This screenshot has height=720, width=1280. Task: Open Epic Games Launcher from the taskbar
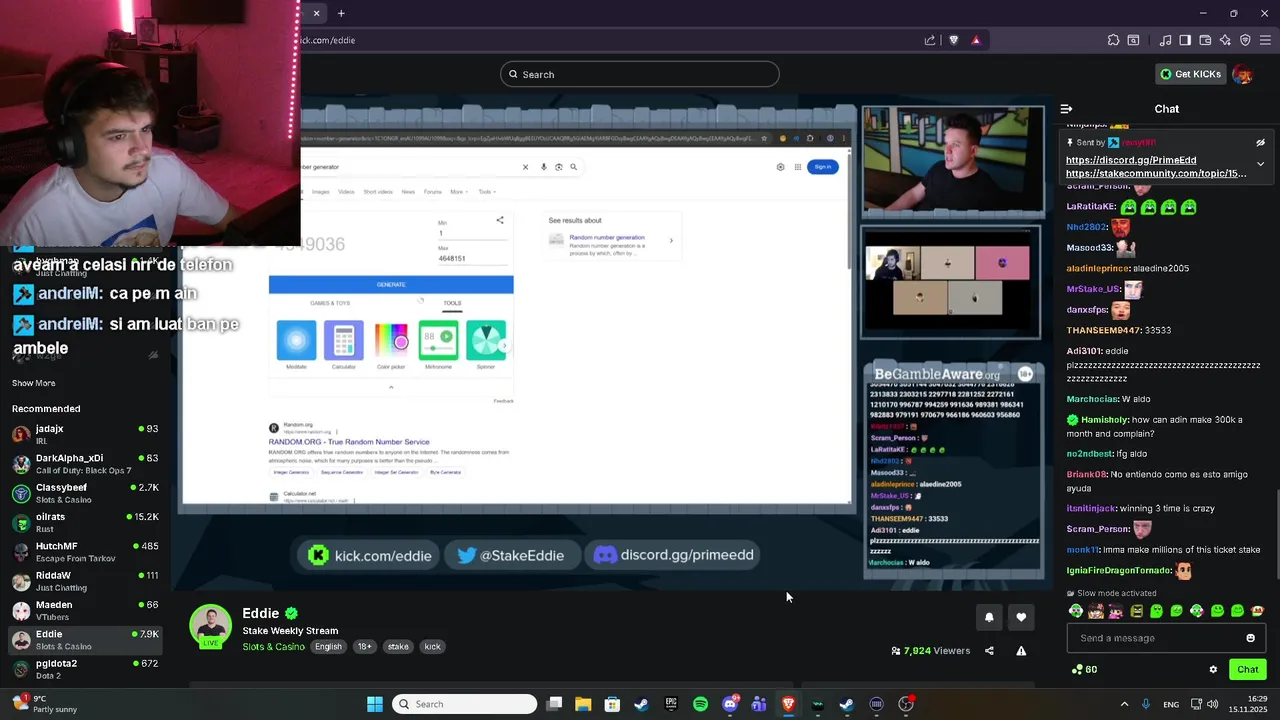pyautogui.click(x=671, y=704)
